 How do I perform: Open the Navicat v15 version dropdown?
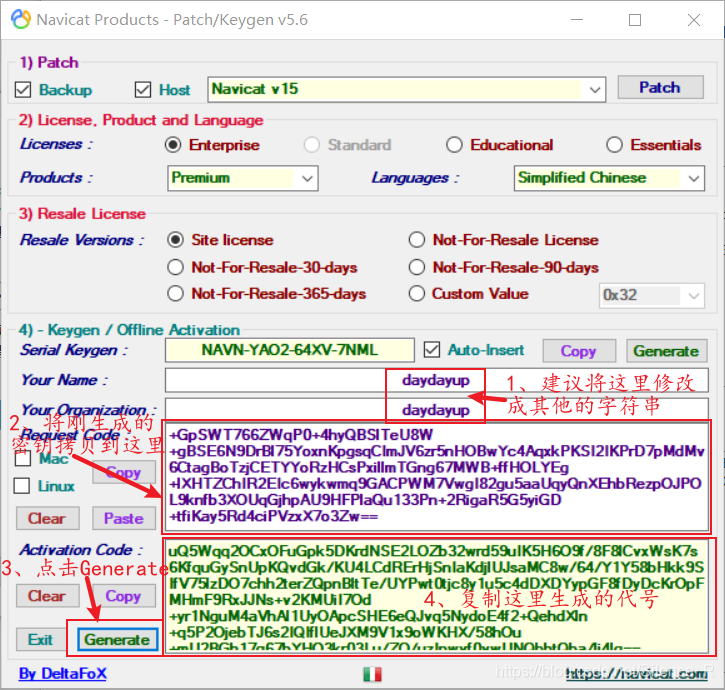[x=595, y=89]
